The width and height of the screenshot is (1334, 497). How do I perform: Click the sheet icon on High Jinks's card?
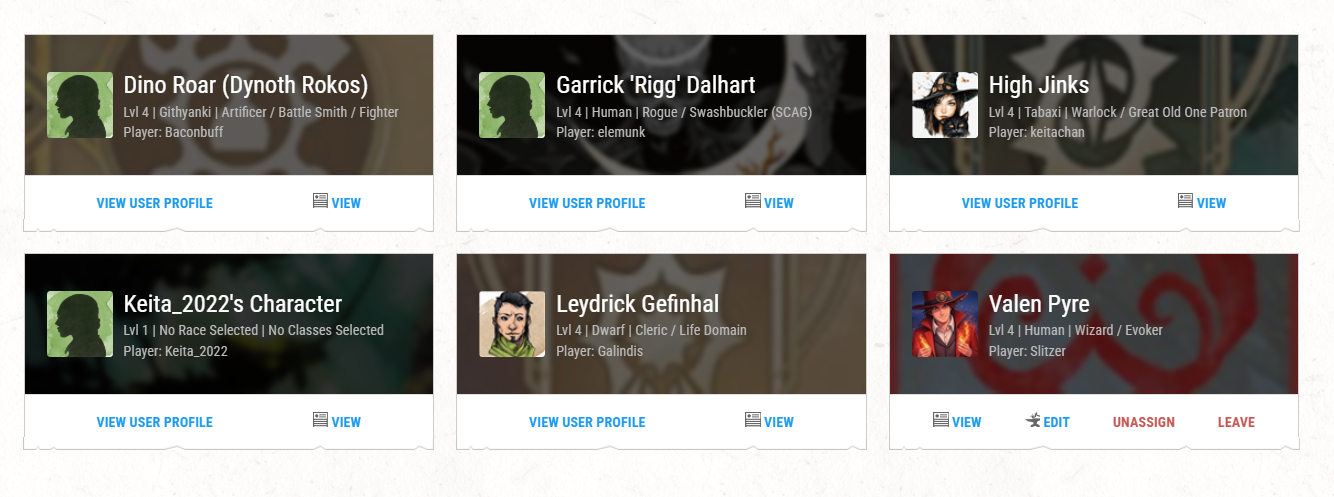click(x=1186, y=201)
